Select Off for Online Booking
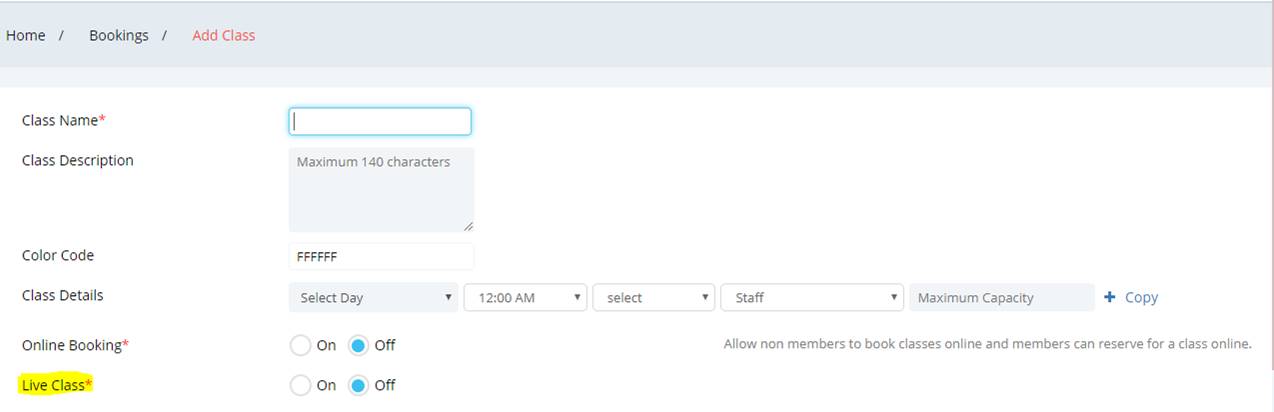This screenshot has width=1274, height=412. click(359, 345)
